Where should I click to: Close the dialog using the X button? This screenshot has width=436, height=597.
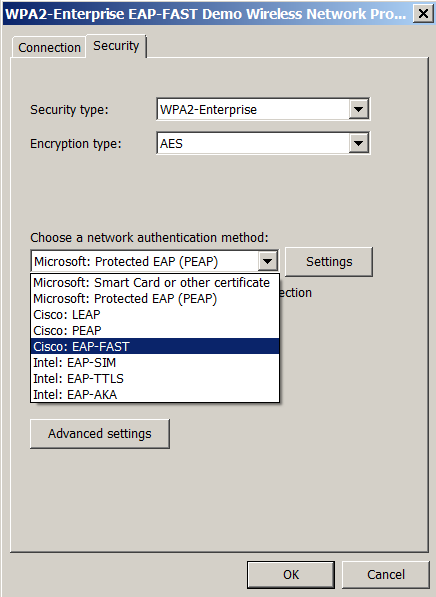pos(423,14)
